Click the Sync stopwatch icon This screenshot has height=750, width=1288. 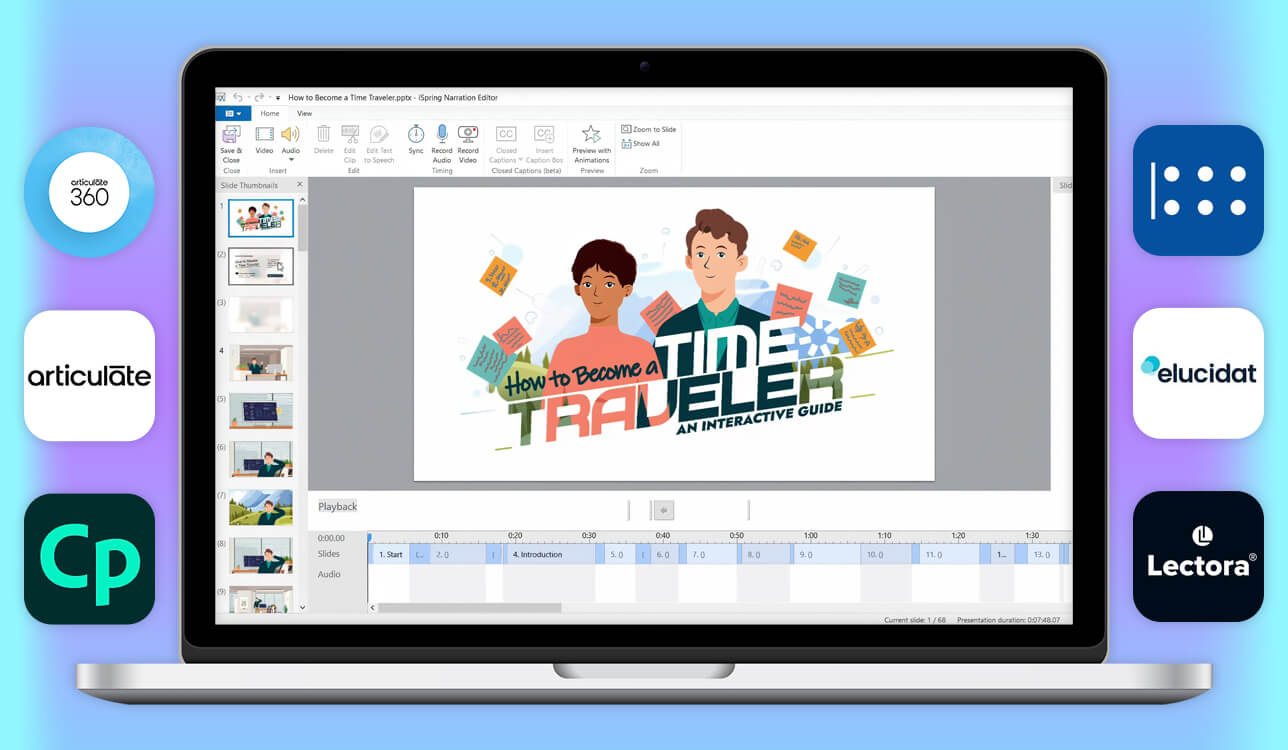click(x=416, y=134)
